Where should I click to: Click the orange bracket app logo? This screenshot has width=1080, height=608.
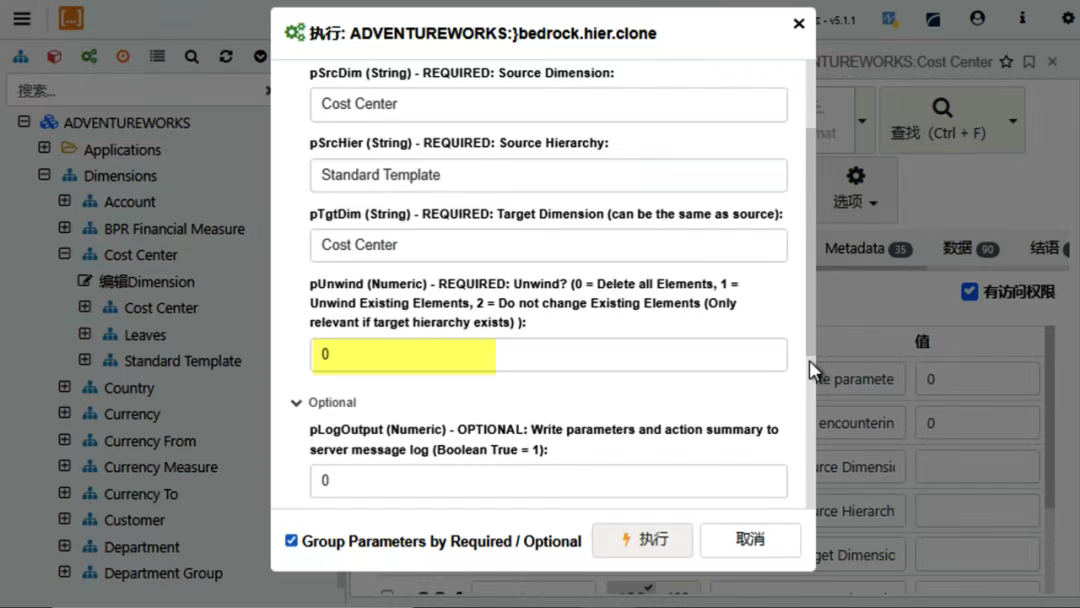click(x=71, y=19)
